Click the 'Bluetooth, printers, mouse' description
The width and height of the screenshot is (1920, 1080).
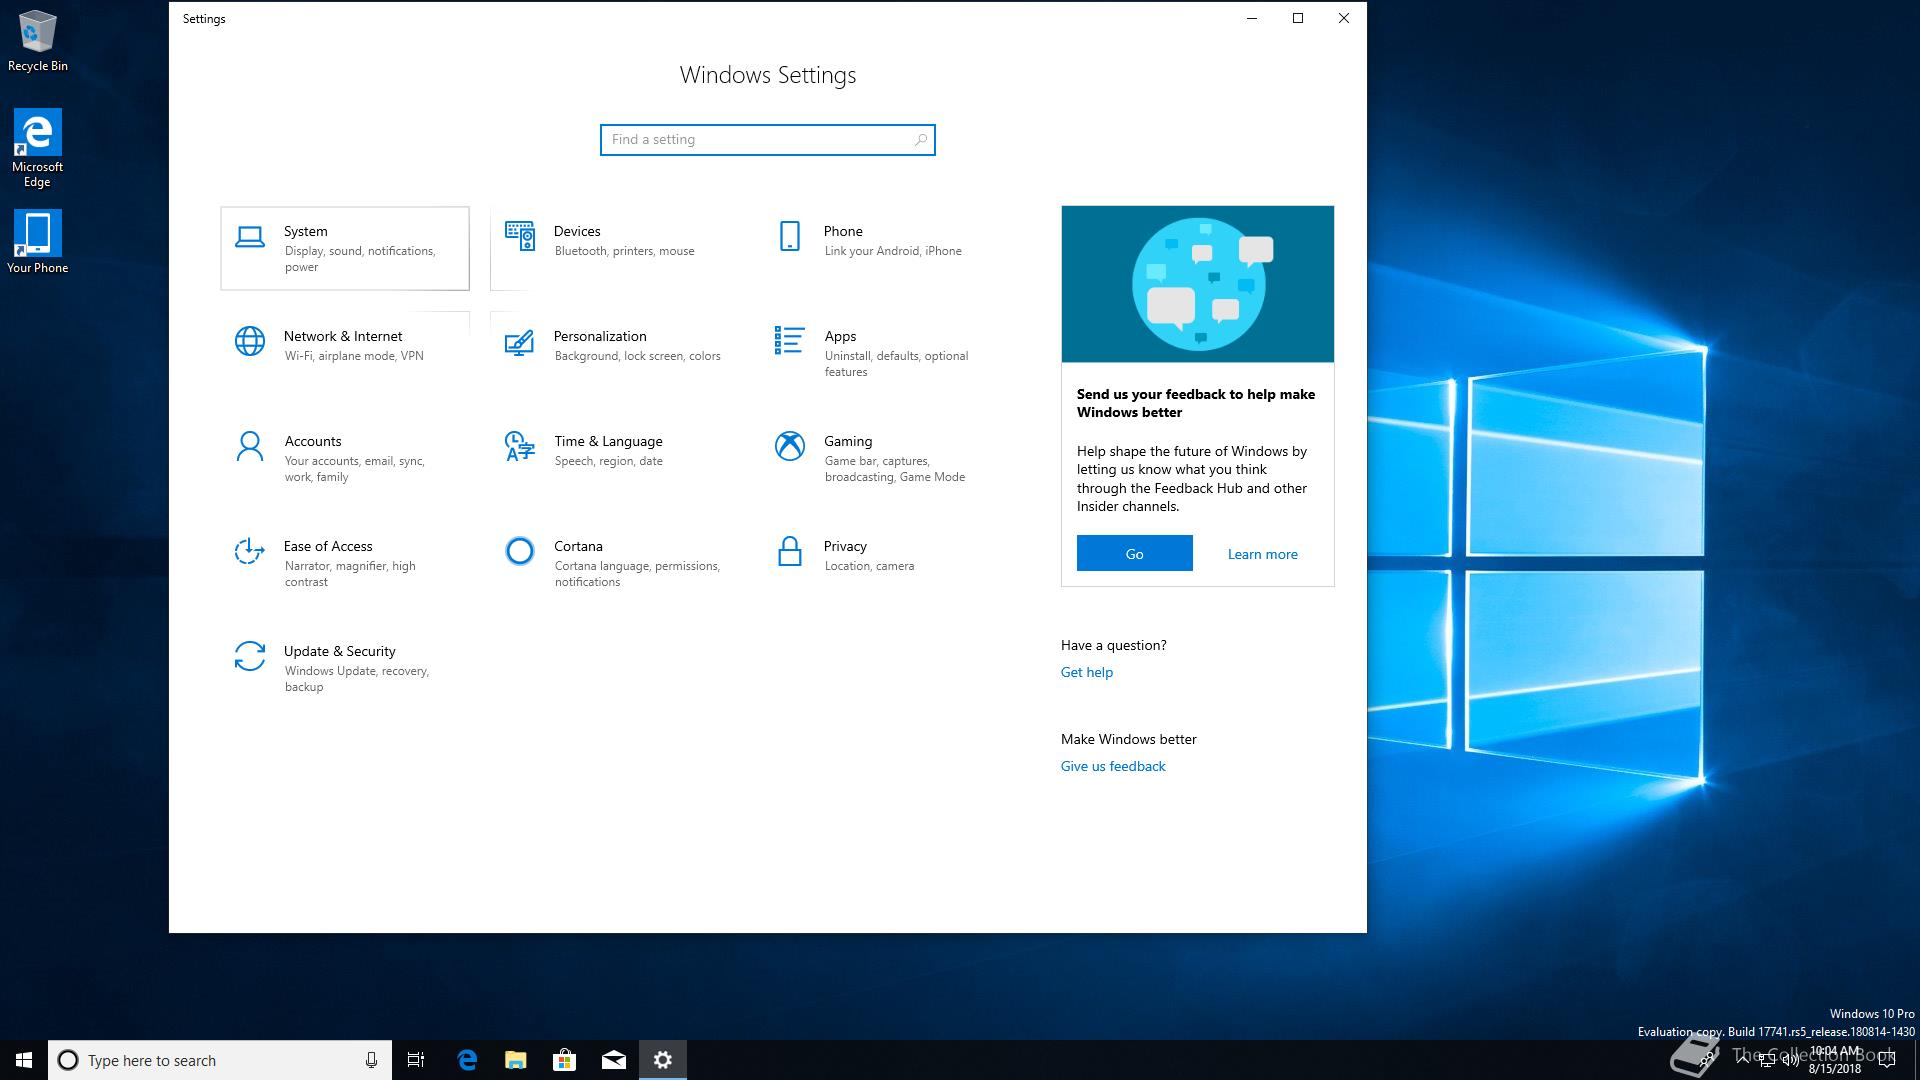(624, 251)
